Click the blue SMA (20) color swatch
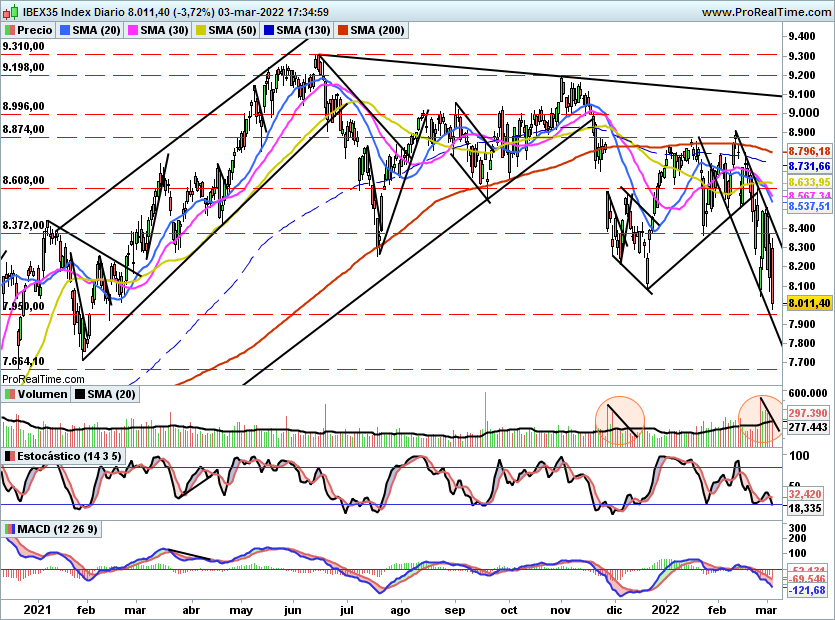This screenshot has width=835, height=620. pos(66,30)
